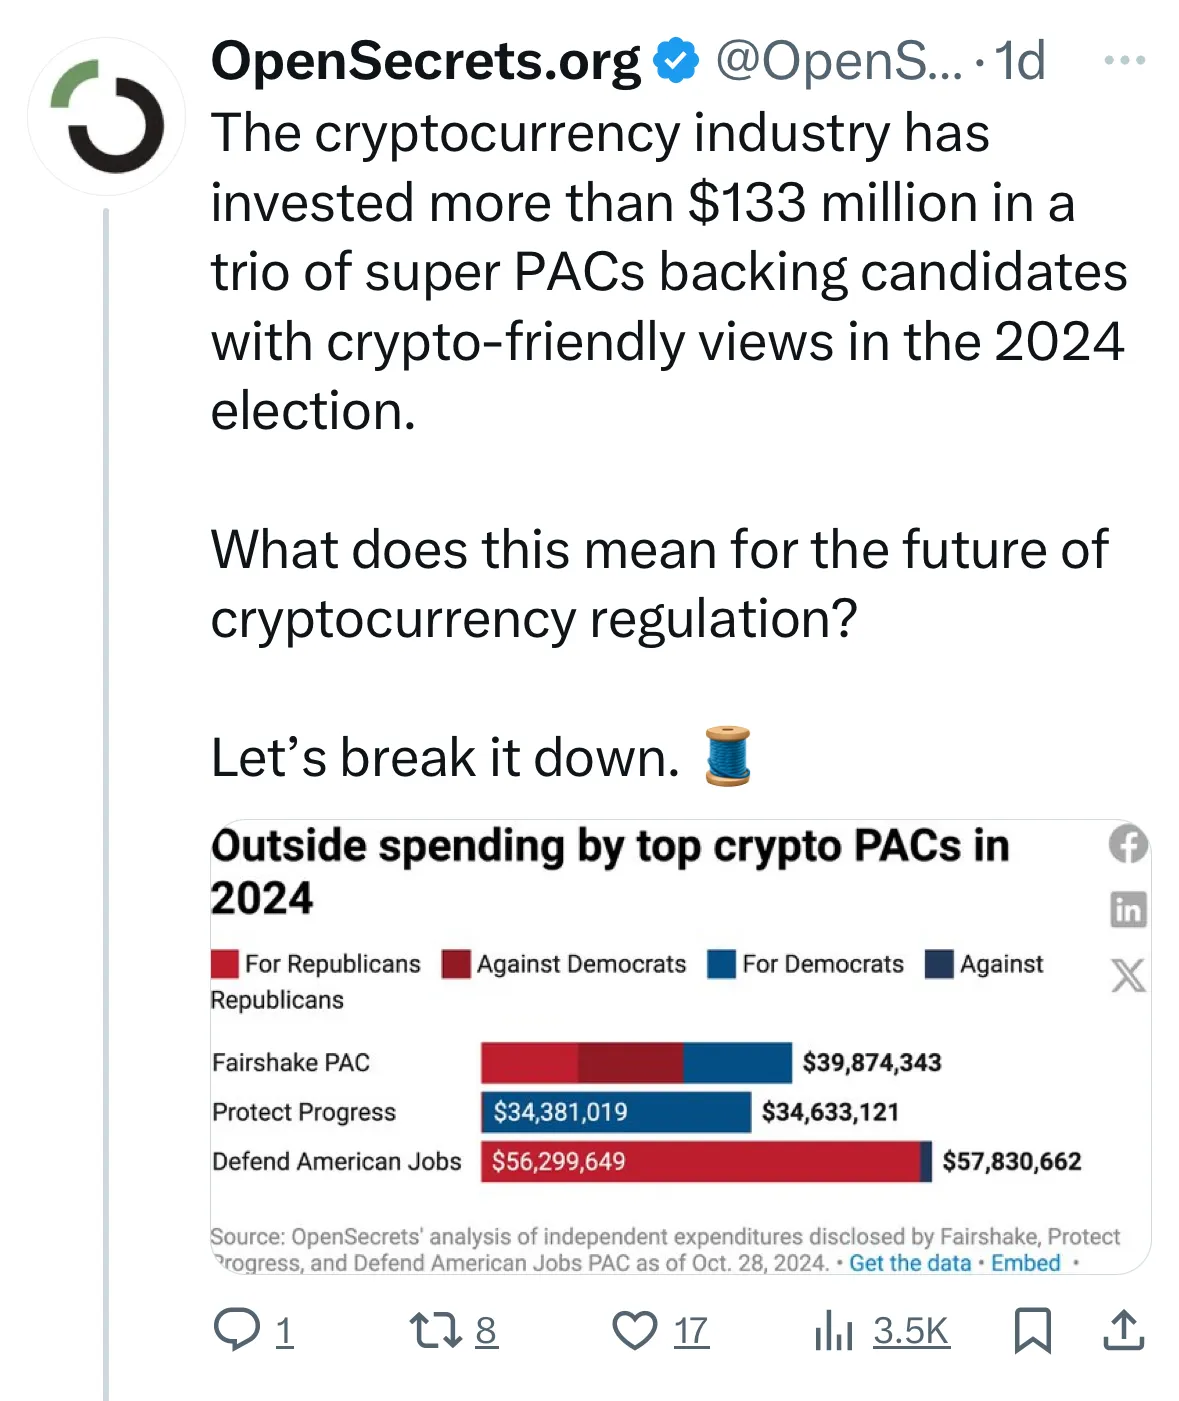The height and width of the screenshot is (1401, 1179).
Task: Click the "Embed" link under the chart
Action: click(1025, 1263)
